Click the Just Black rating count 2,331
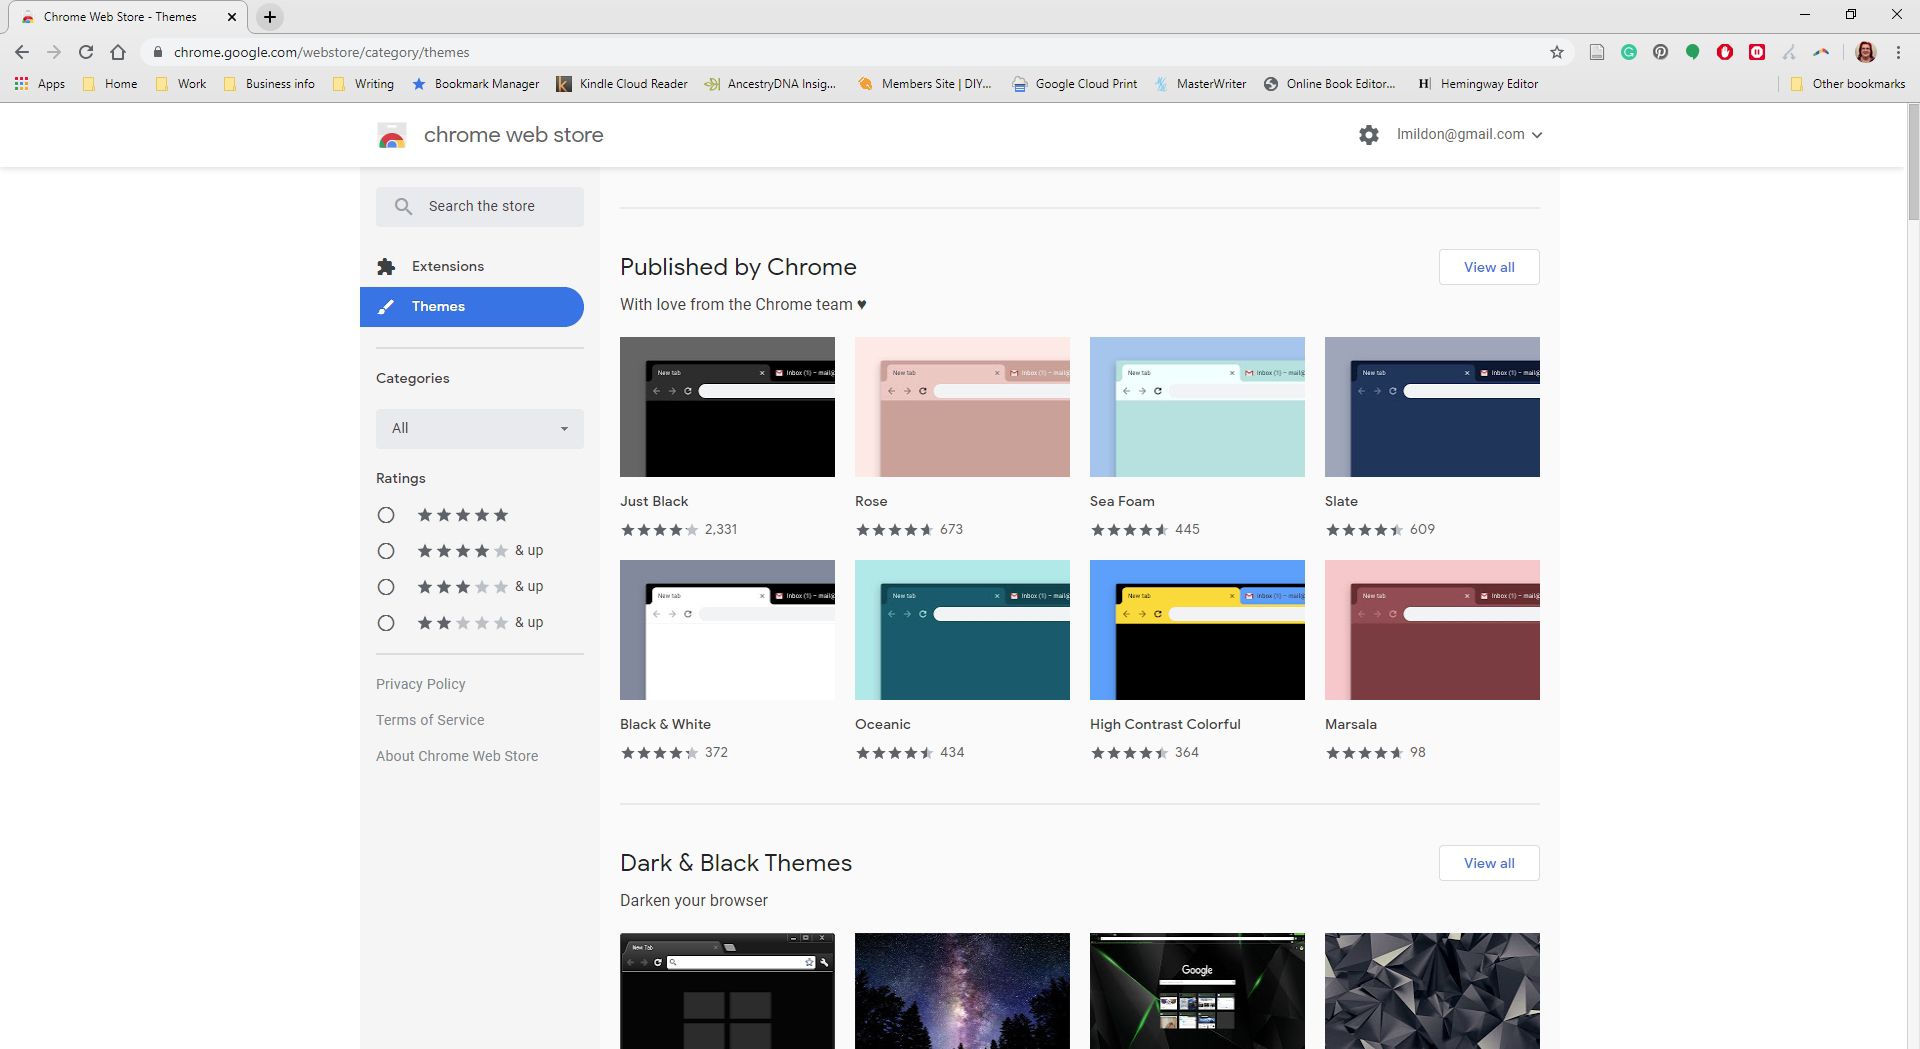The image size is (1920, 1049). 721,529
